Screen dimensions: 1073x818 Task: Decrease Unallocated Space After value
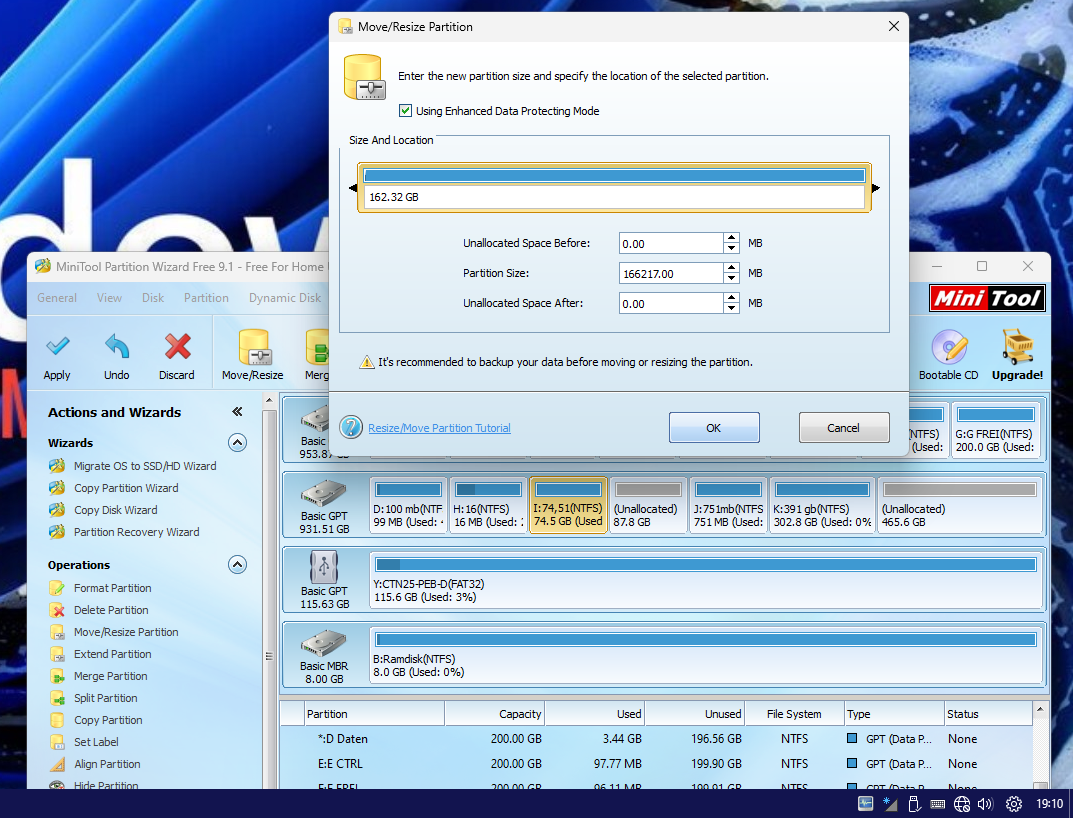click(x=732, y=309)
